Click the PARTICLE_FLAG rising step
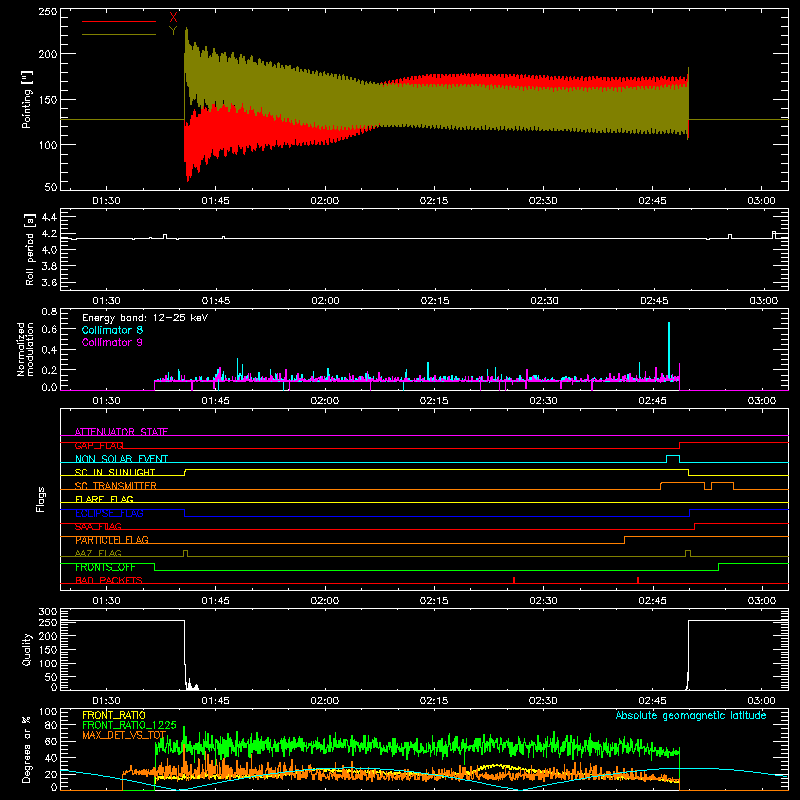Screen dimensions: 800x800 pyautogui.click(x=624, y=540)
